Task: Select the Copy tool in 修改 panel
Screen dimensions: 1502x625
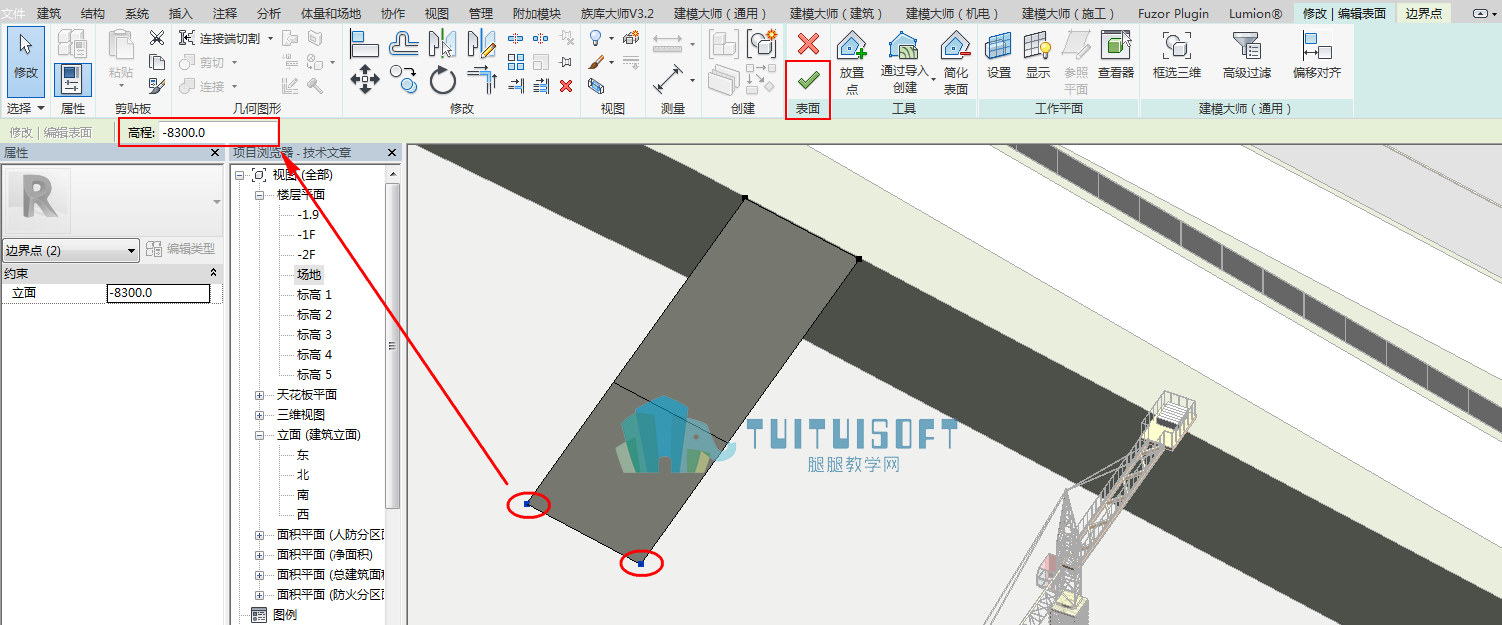Action: pos(404,79)
